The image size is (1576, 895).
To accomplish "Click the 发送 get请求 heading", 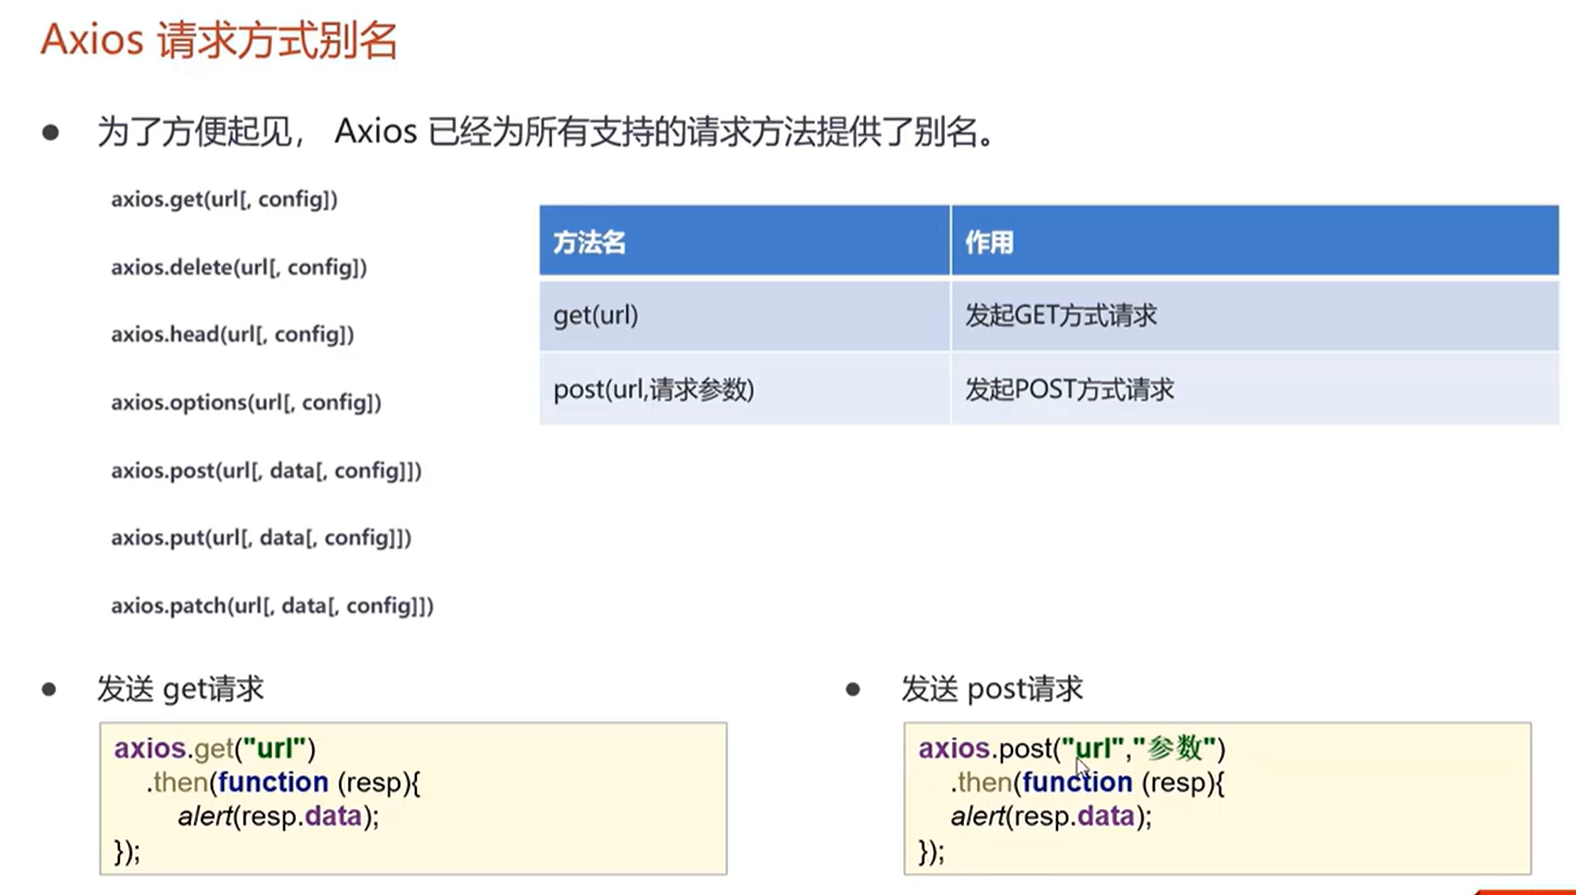I will [180, 689].
